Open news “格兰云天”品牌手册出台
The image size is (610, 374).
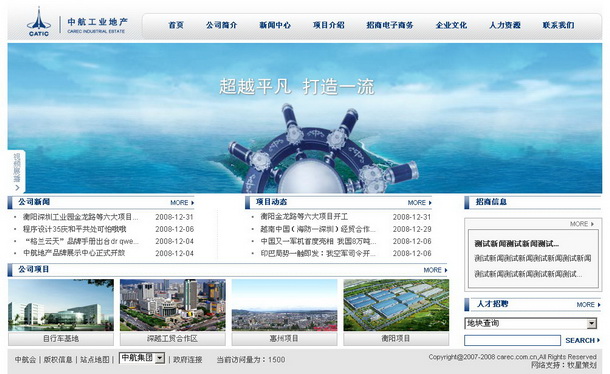82,241
